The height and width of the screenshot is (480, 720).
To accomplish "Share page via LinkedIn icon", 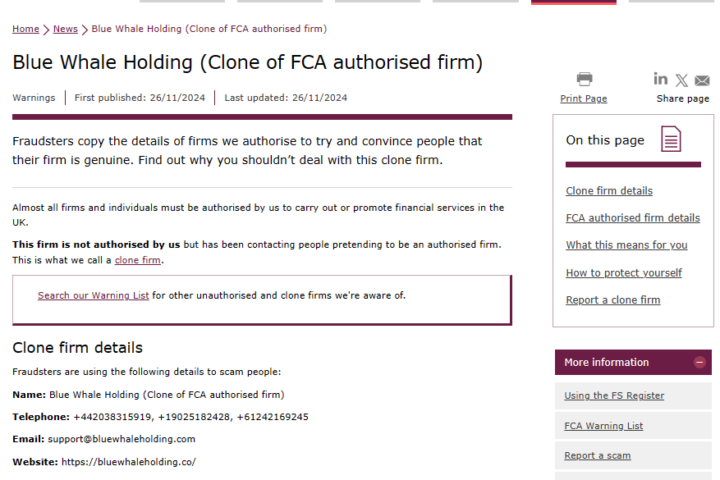I will [x=661, y=79].
